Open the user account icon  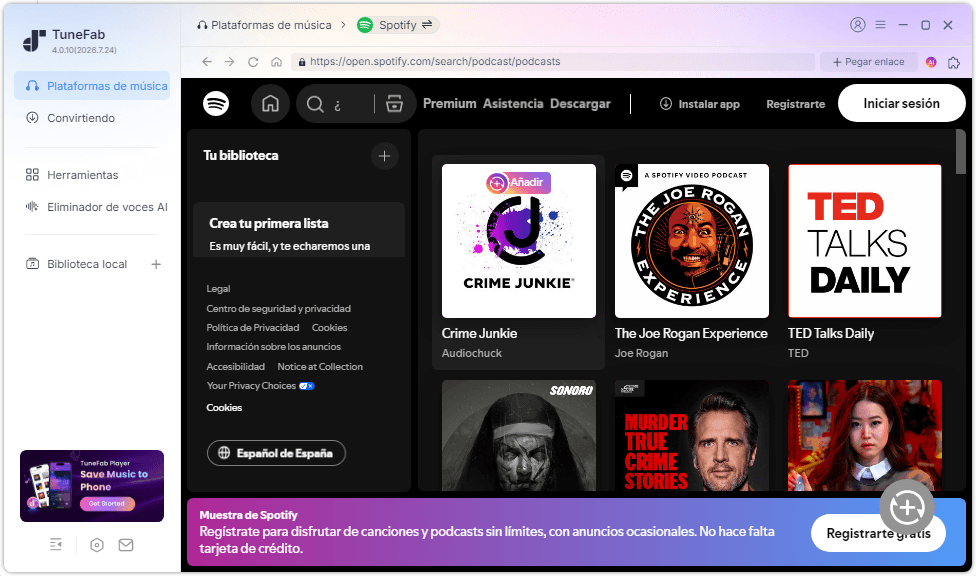[x=858, y=25]
